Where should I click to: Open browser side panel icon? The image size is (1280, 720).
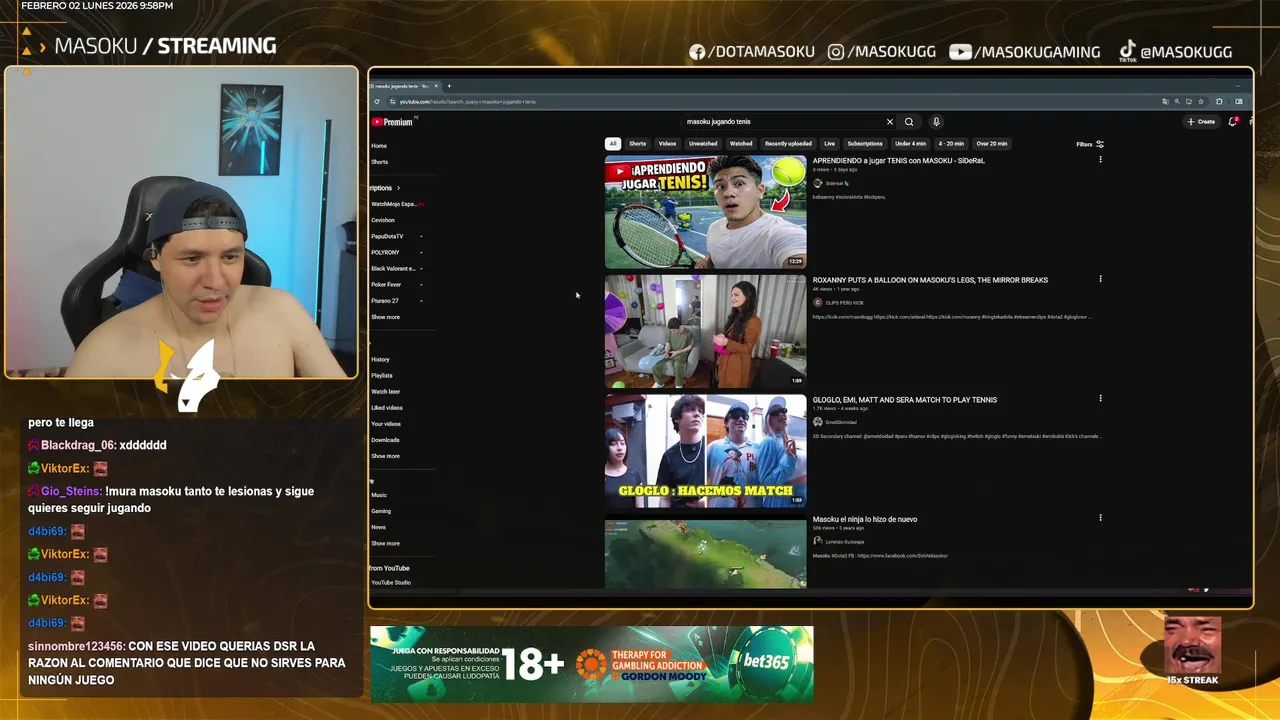[x=1239, y=101]
